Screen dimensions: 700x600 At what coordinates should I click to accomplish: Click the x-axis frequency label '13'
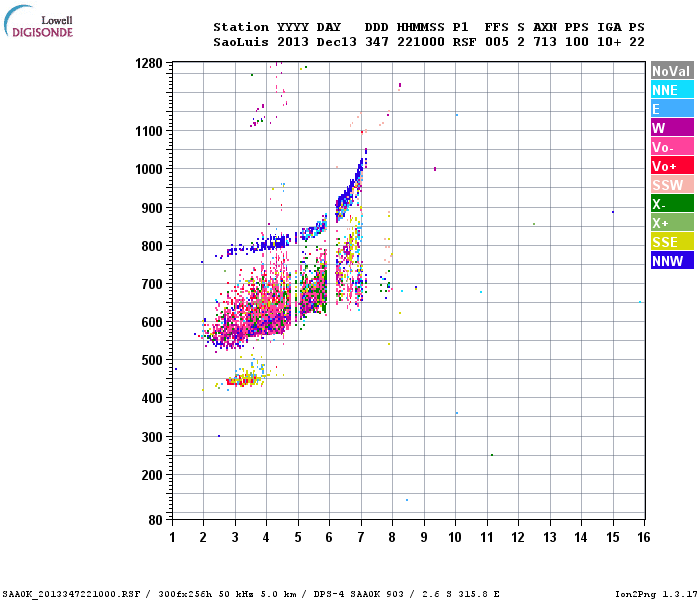coord(550,537)
